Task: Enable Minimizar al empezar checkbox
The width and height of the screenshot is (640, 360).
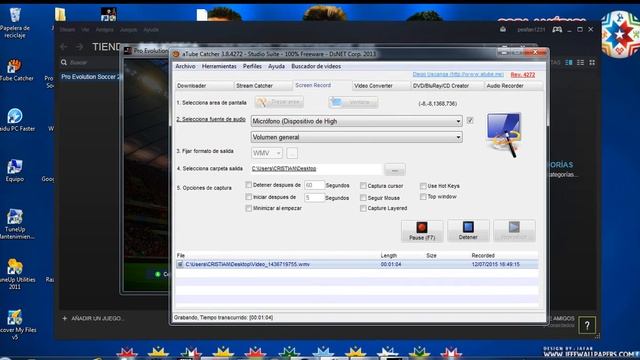Action: [248, 208]
